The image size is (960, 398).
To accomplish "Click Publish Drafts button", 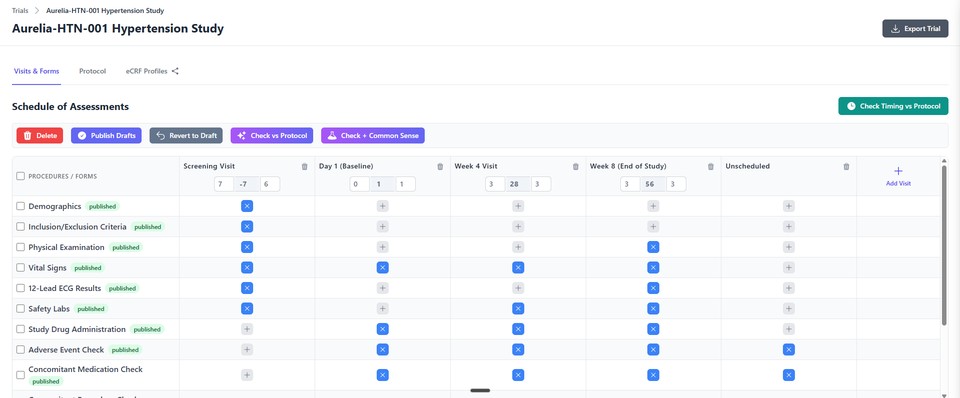I will point(107,135).
